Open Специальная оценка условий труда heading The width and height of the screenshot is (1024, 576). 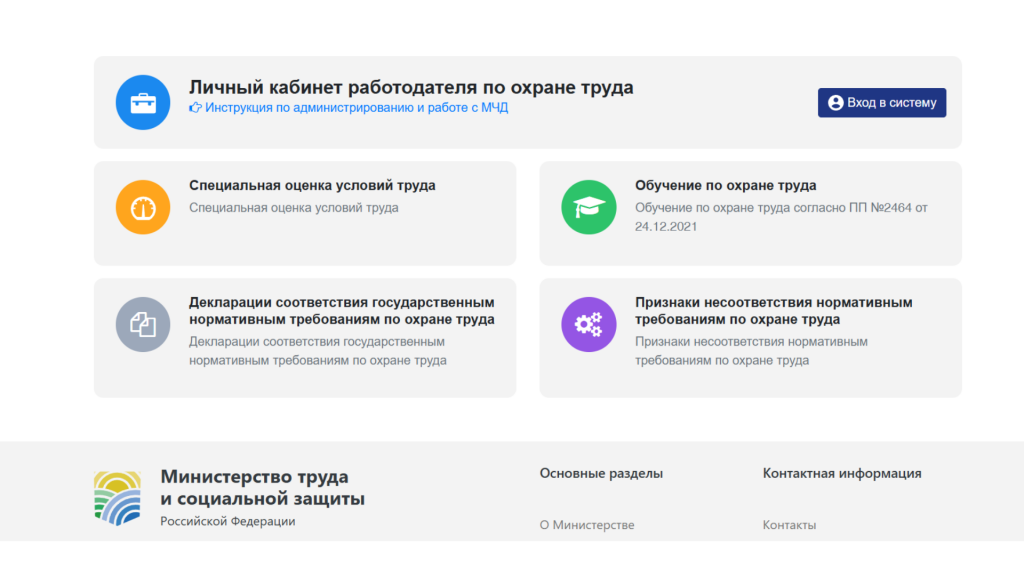pos(312,185)
